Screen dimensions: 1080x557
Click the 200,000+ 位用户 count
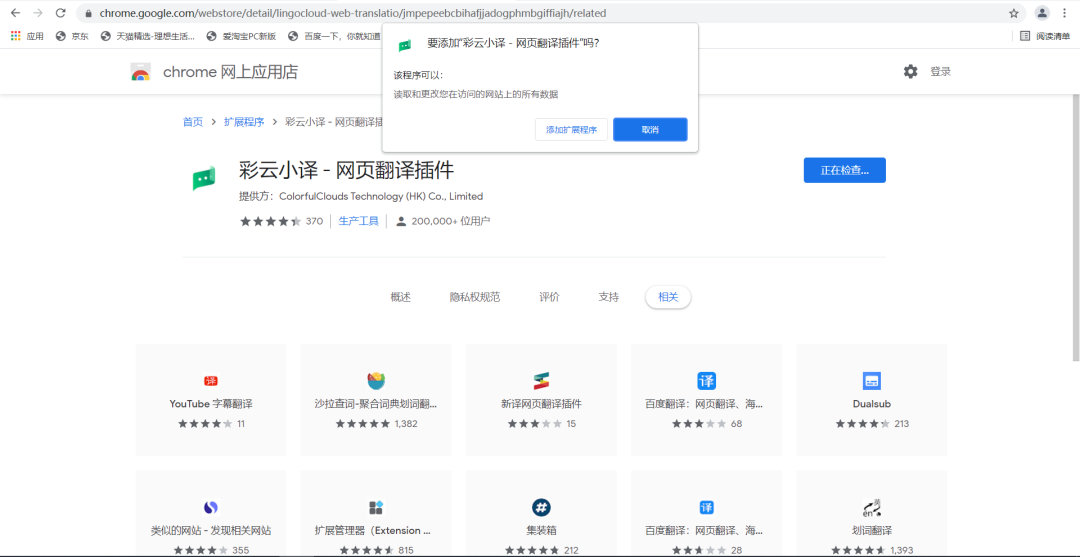pos(444,221)
